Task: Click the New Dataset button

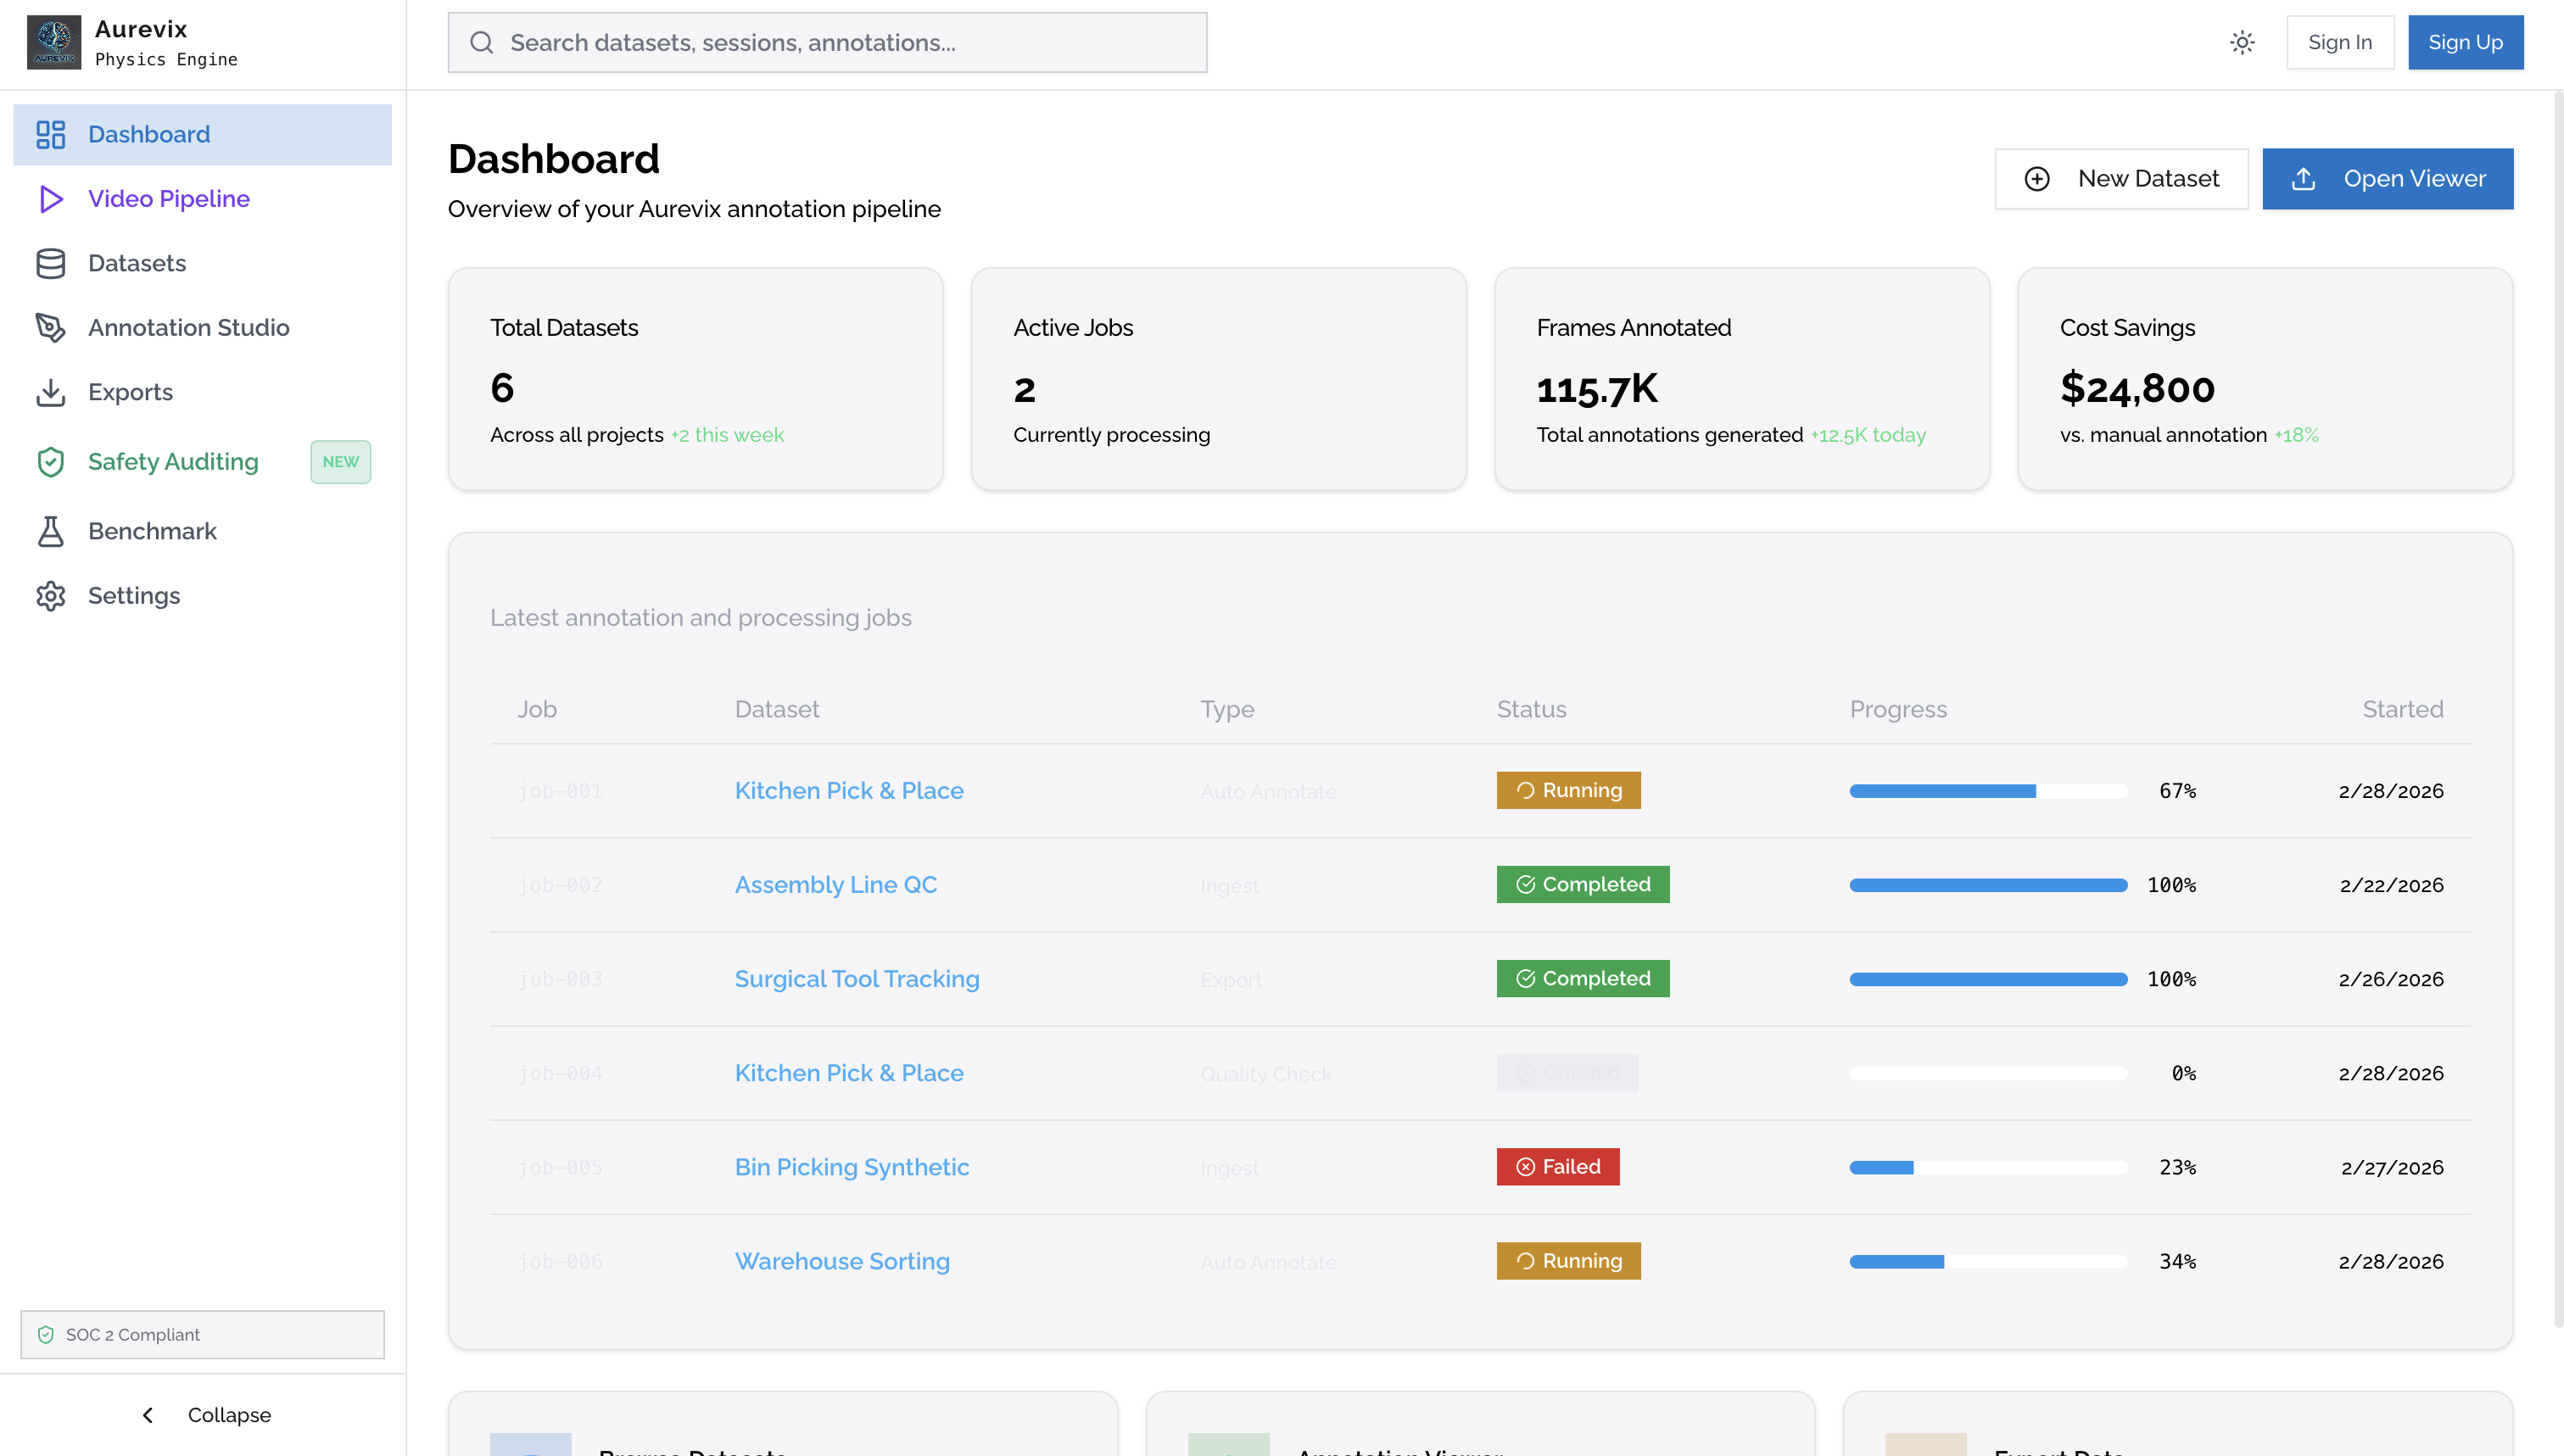Action: [2121, 179]
